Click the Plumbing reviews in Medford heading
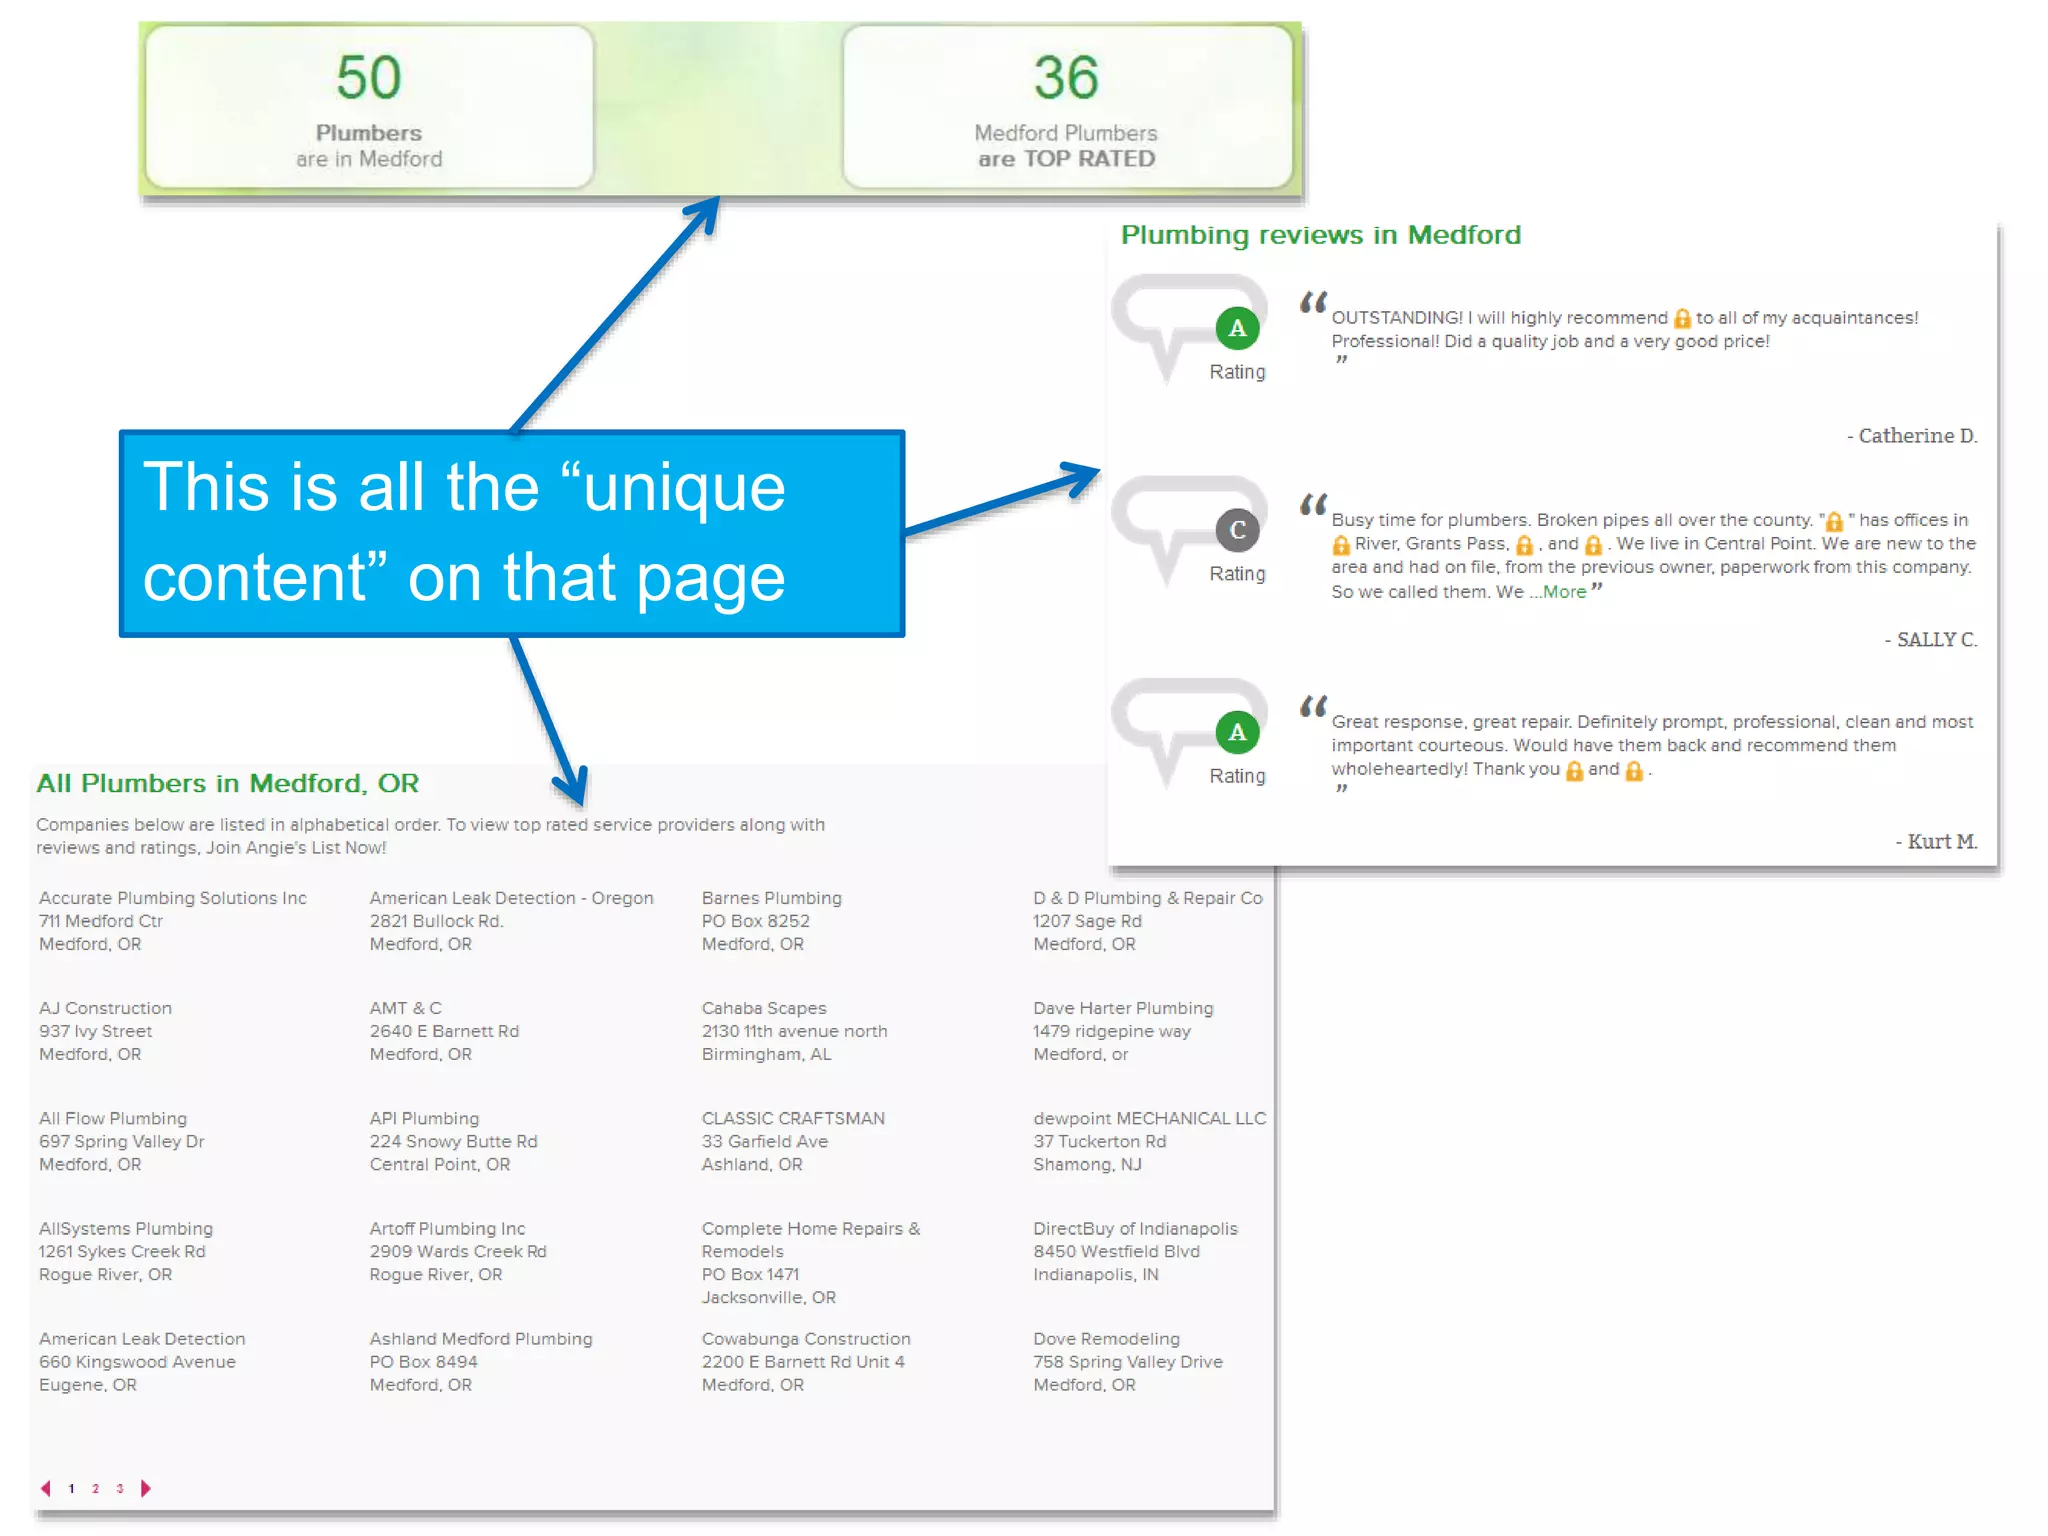 1320,235
